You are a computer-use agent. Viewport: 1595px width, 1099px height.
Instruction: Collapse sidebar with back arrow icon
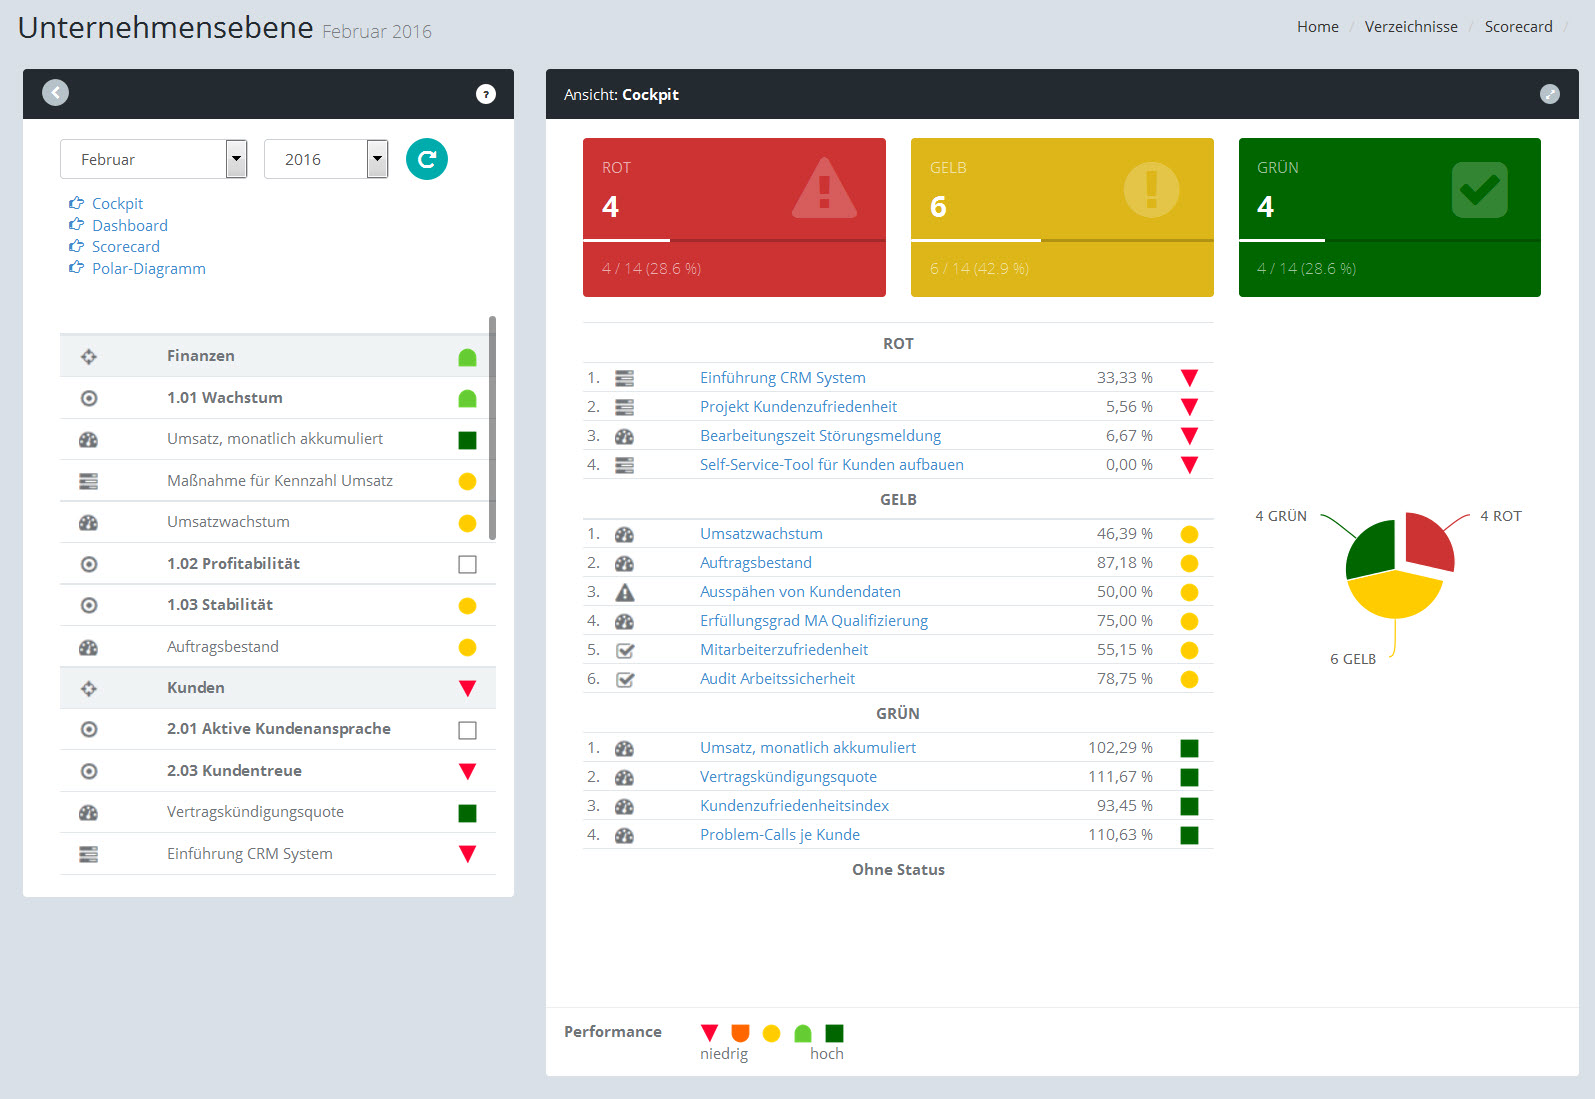tap(56, 93)
